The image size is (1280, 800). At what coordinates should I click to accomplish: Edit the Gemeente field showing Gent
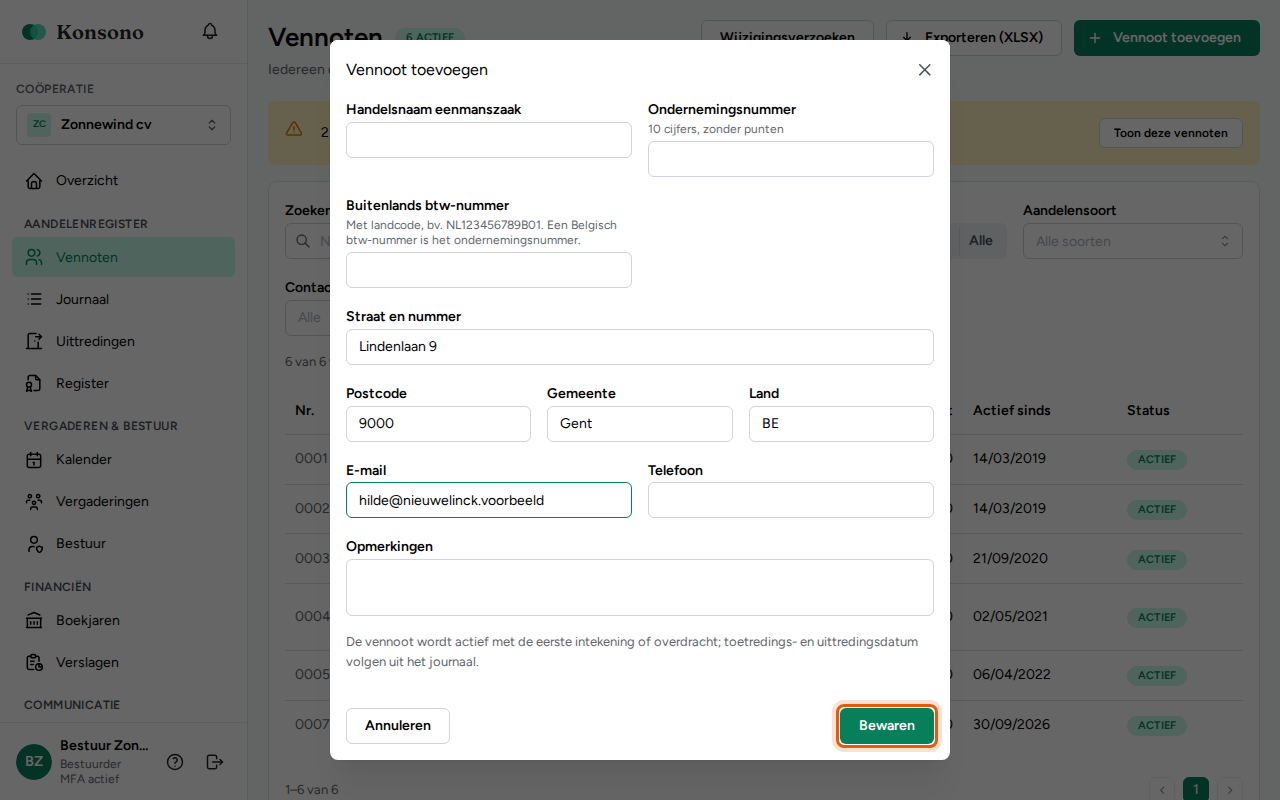[x=640, y=424]
